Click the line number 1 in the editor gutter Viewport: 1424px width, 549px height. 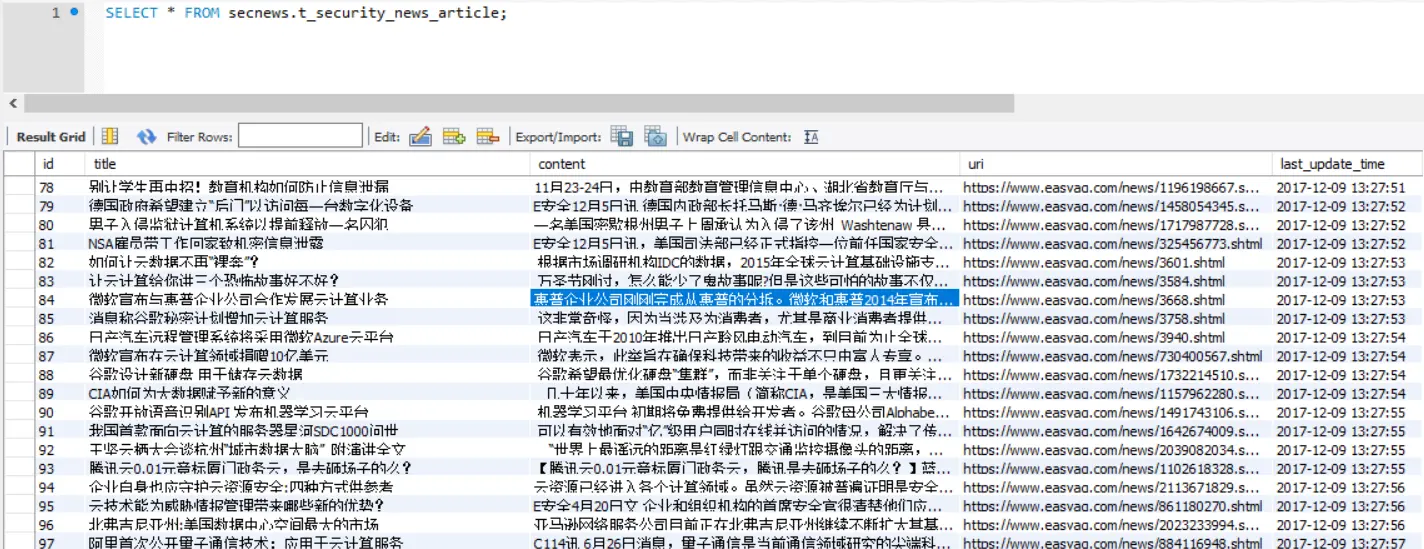(x=55, y=13)
